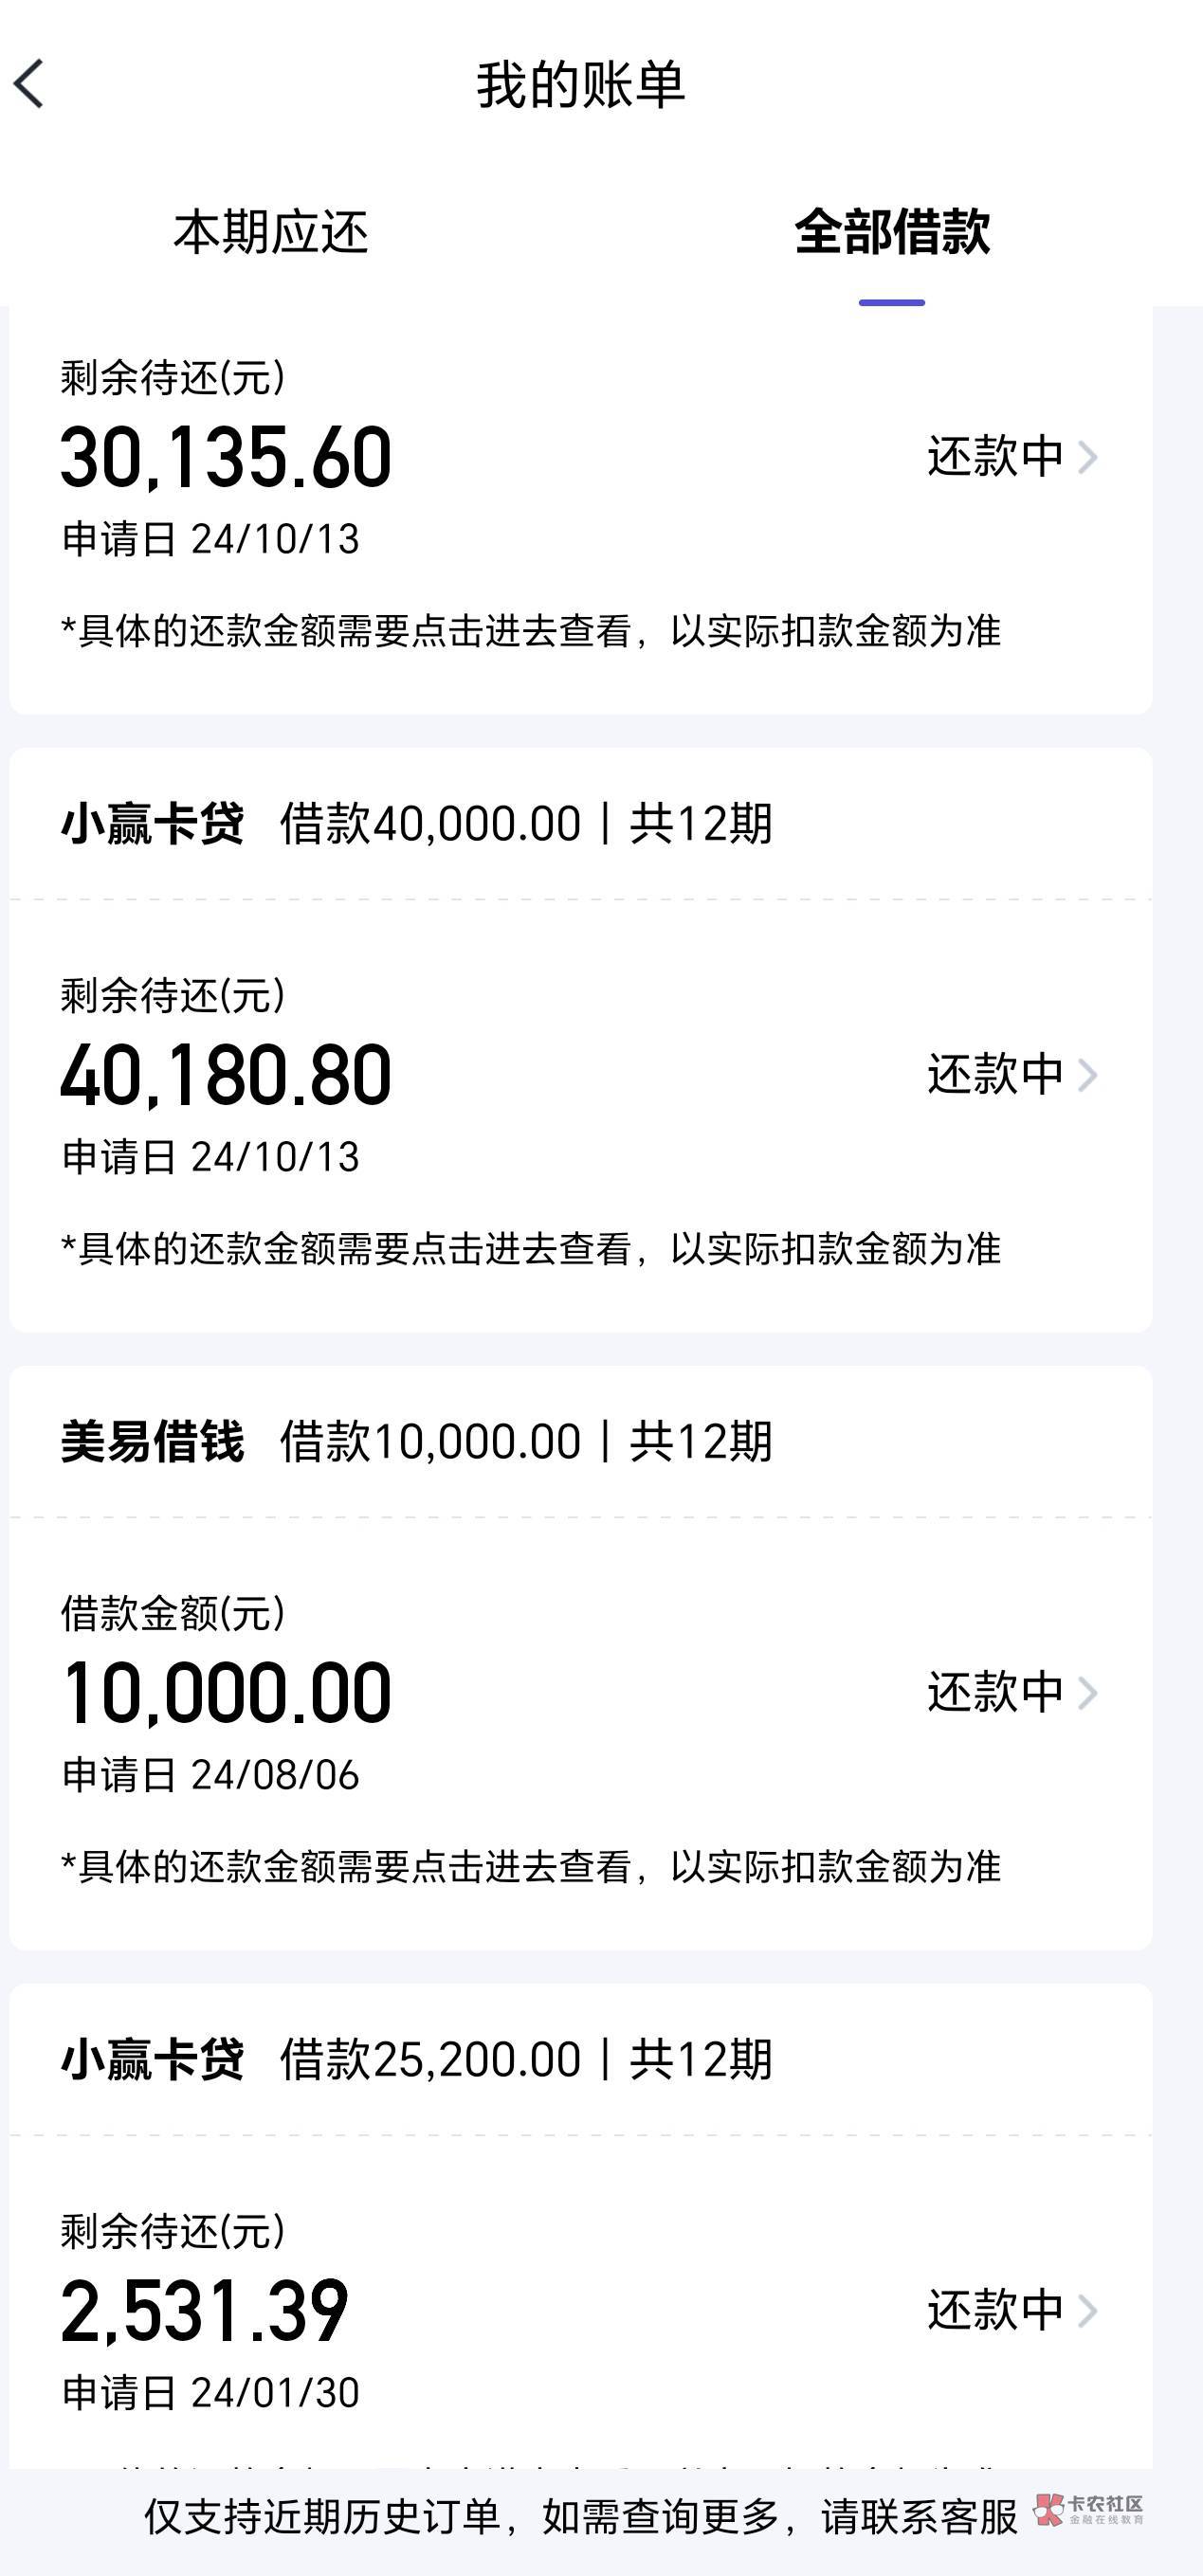1203x2576 pixels.
Task: Tap the 申请日 24/08/06 date line
Action: 210,1775
